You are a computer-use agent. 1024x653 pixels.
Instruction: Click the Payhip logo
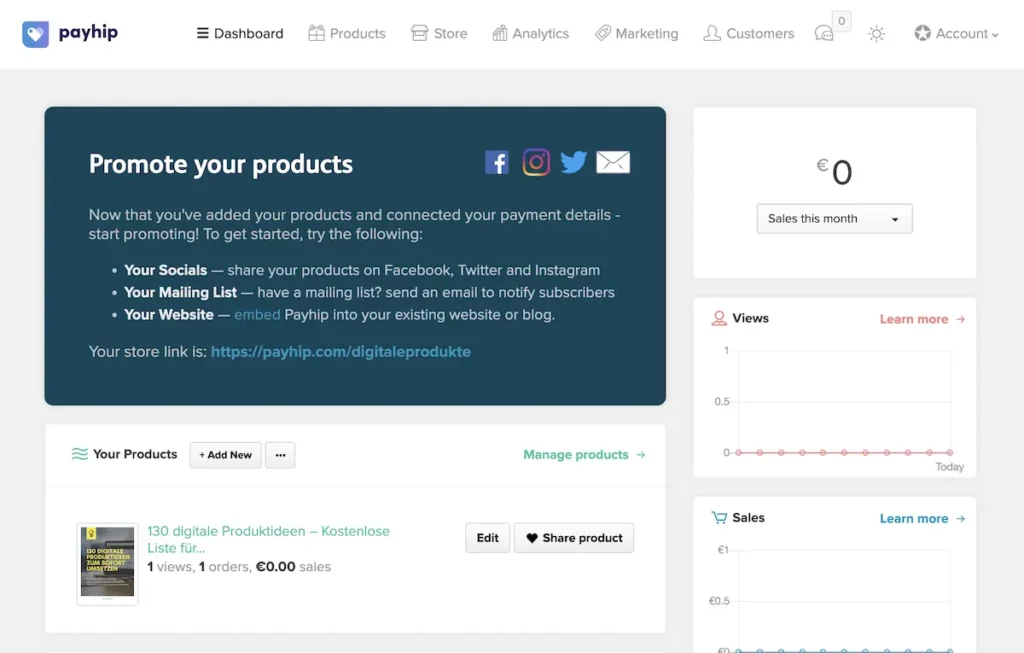pos(68,33)
